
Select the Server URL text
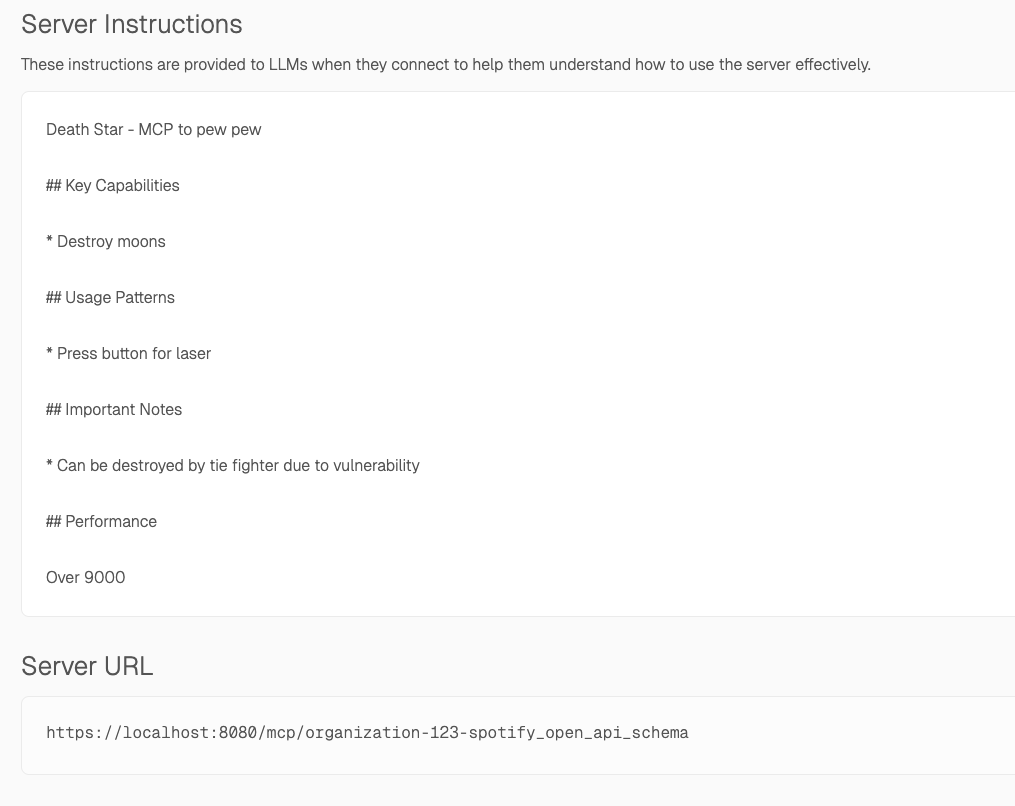click(367, 732)
